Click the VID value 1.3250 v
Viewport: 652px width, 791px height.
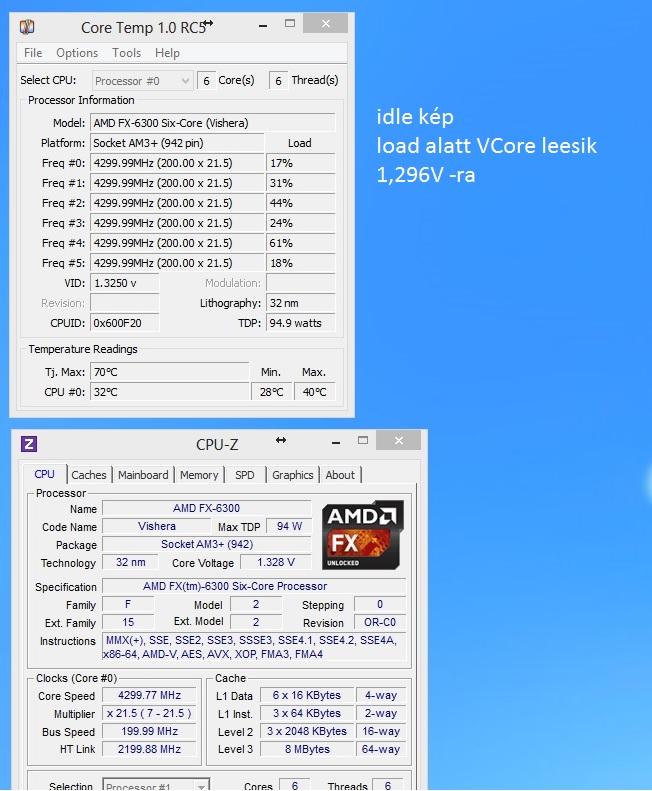pos(125,283)
